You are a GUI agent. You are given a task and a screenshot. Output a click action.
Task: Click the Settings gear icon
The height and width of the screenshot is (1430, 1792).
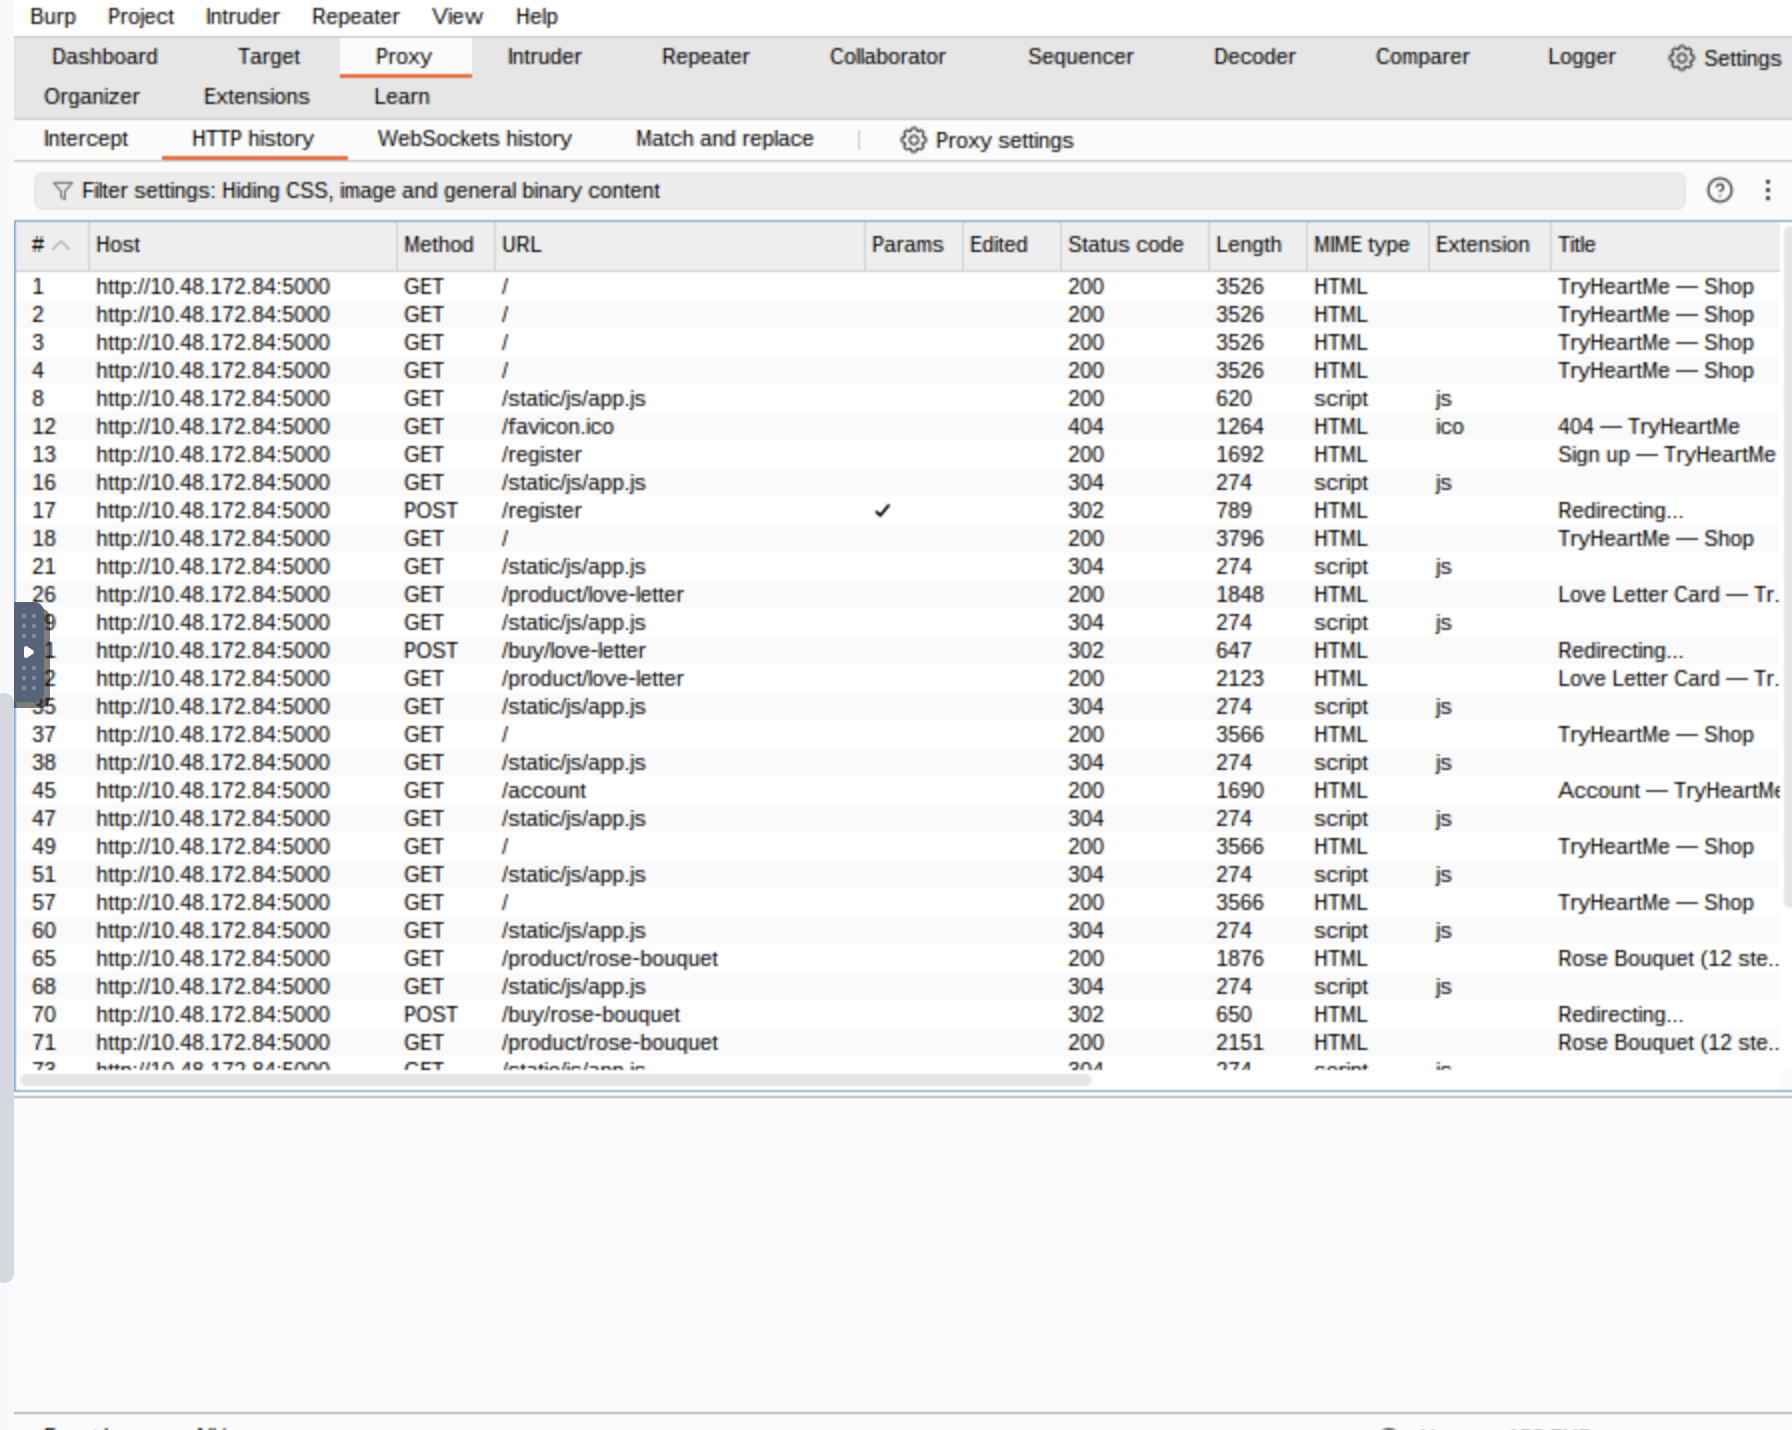pyautogui.click(x=1681, y=58)
